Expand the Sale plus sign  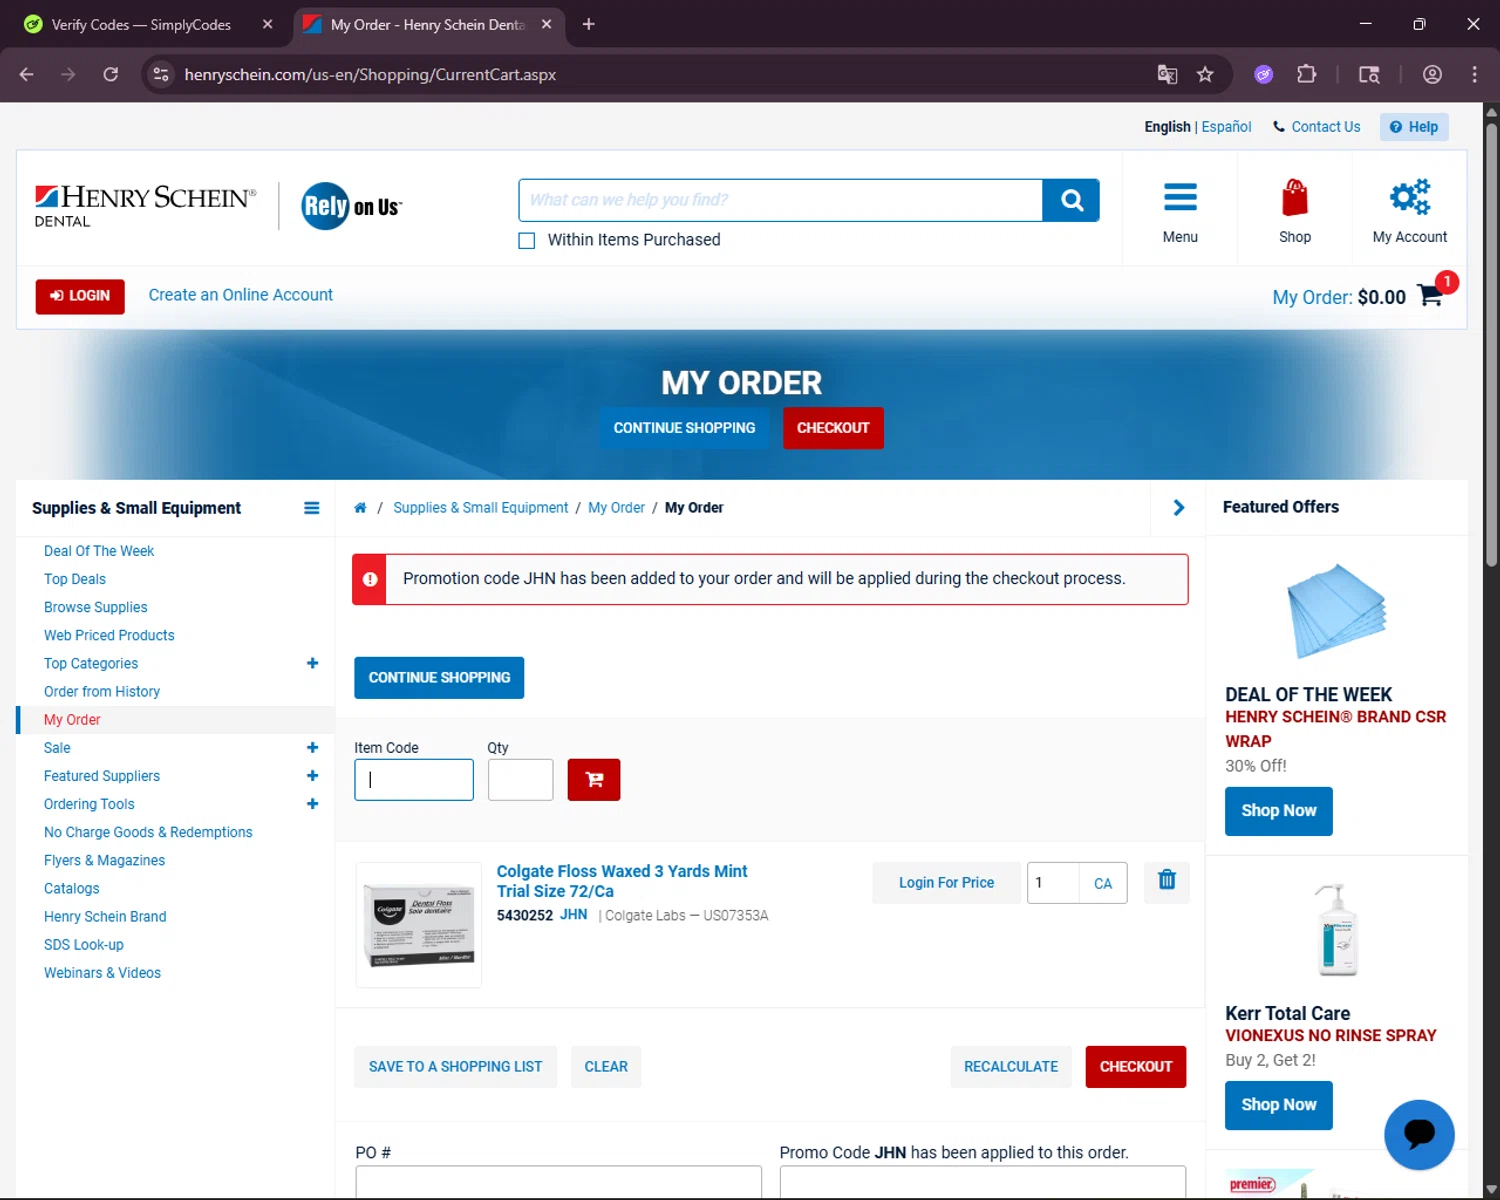[x=312, y=748]
